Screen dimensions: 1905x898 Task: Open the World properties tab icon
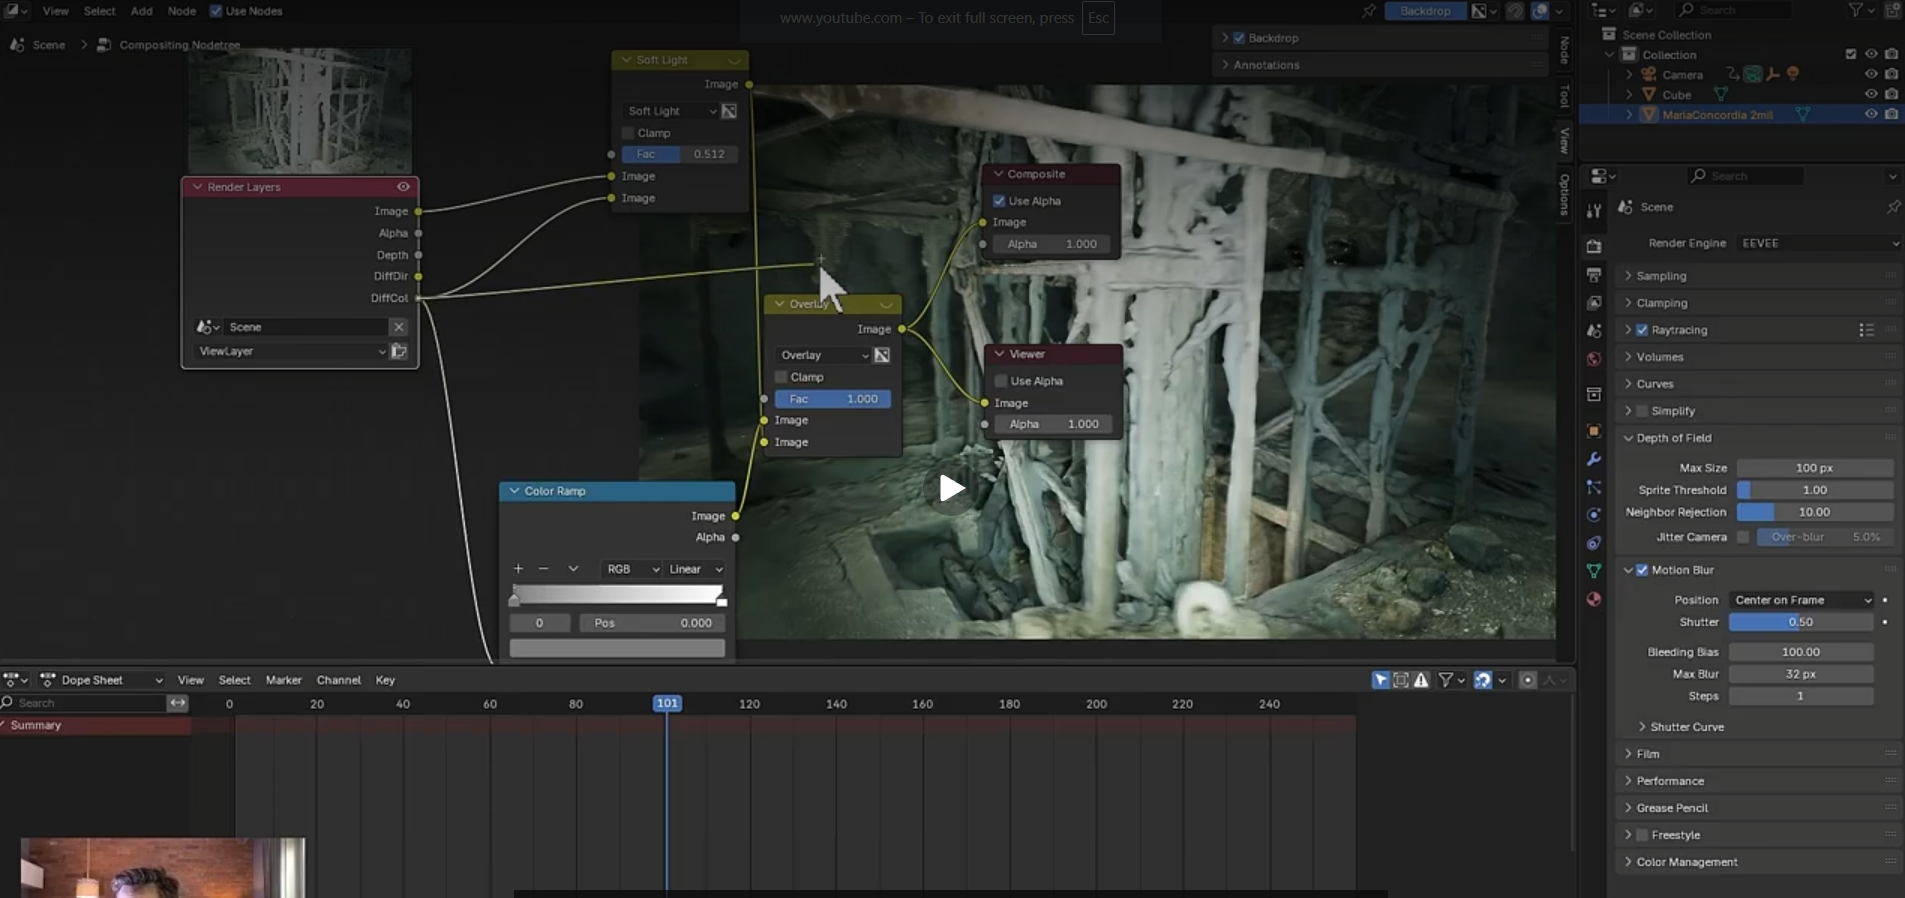[1594, 358]
